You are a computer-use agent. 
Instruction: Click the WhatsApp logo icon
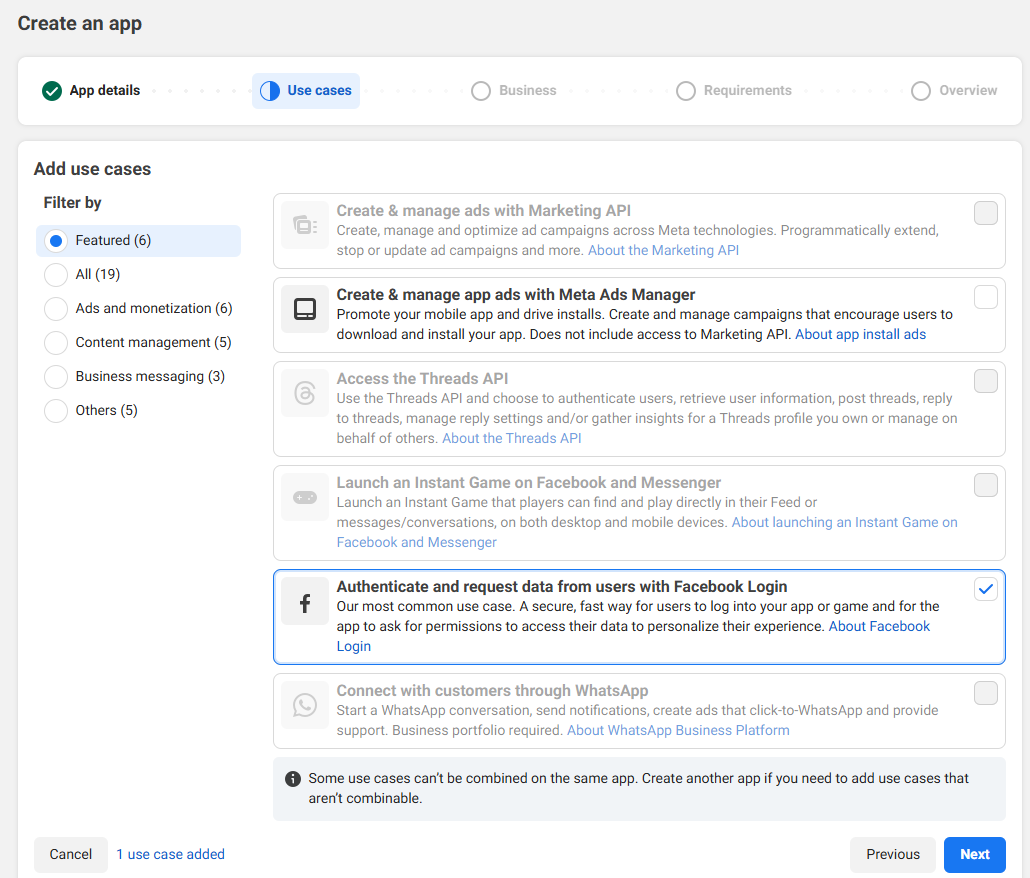305,705
